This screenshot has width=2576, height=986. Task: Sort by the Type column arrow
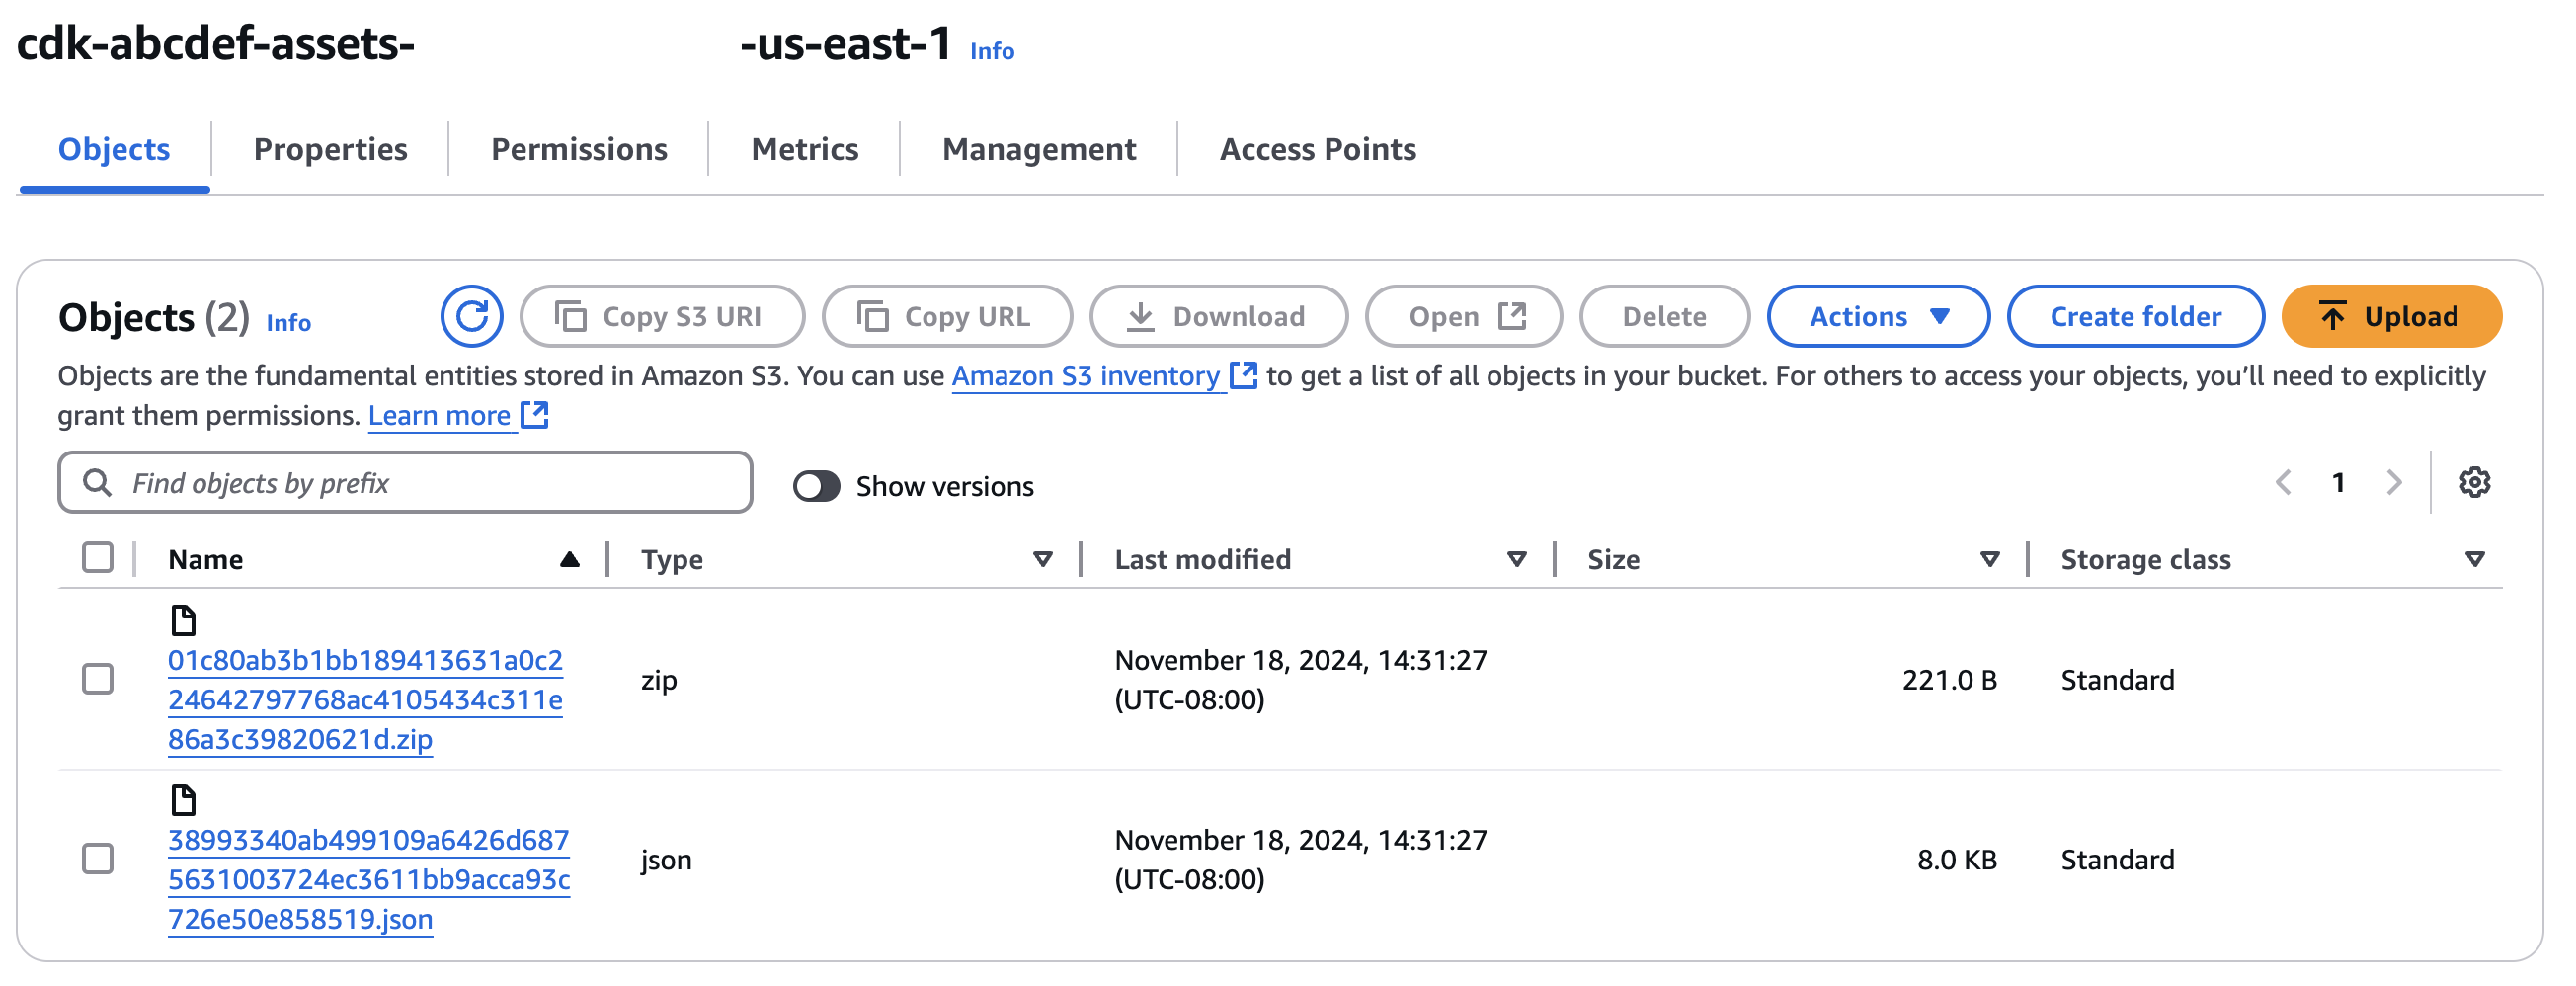[x=1043, y=559]
